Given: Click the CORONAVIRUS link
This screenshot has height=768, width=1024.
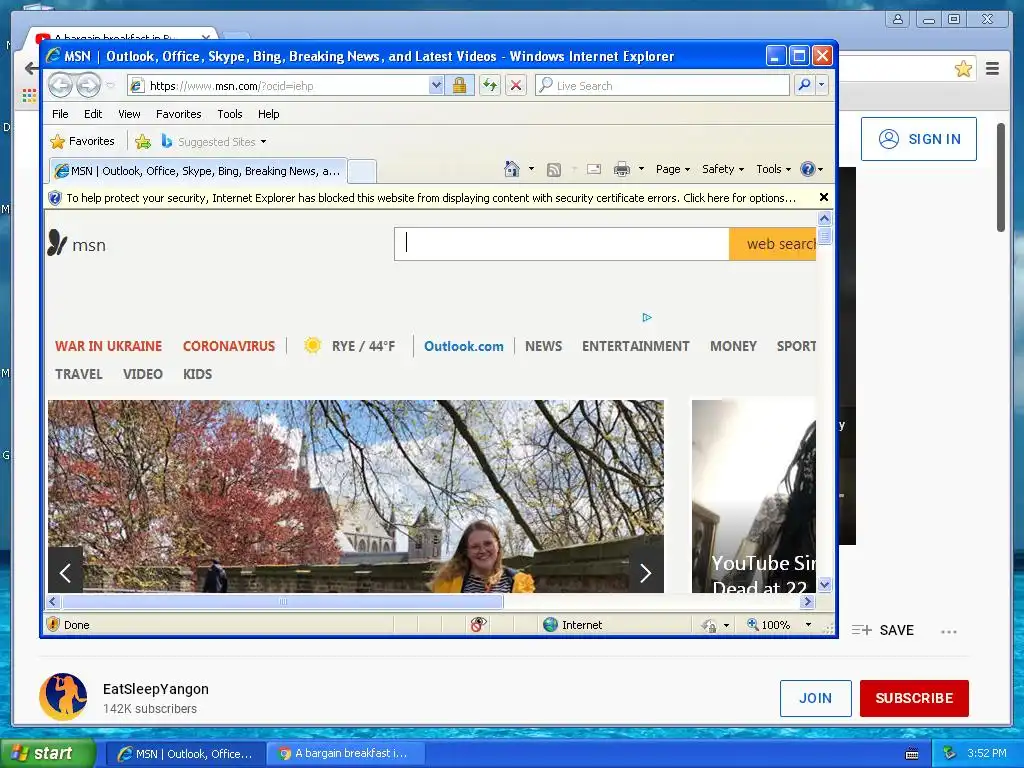Looking at the screenshot, I should point(229,346).
